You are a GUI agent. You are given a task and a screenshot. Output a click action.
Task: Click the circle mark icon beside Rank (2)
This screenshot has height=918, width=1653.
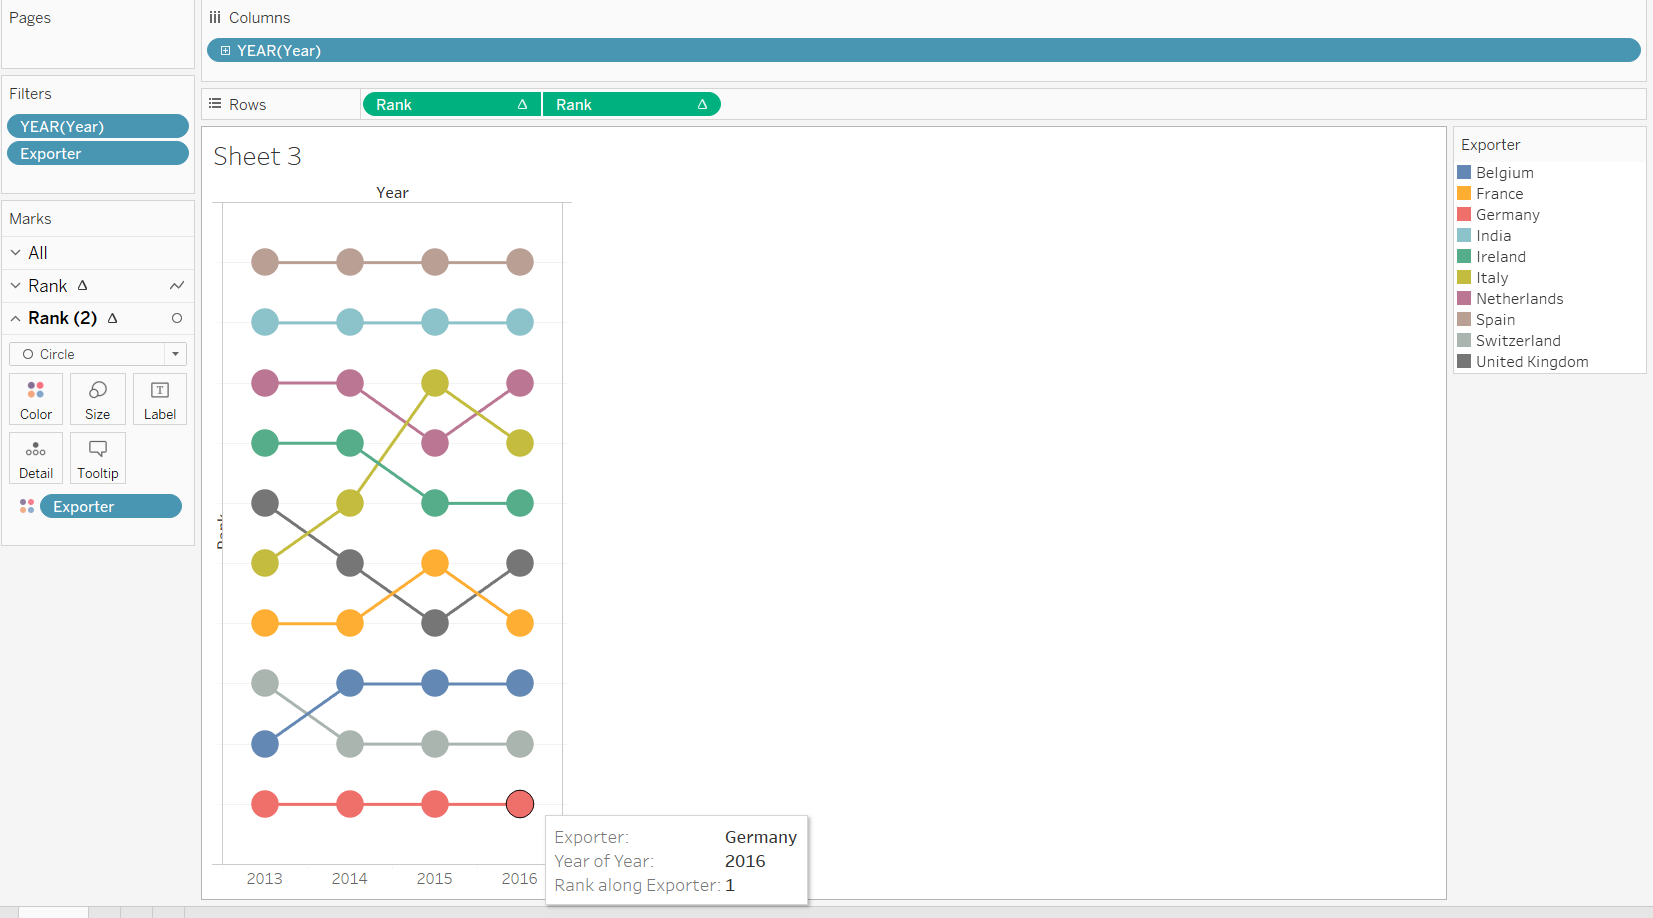177,318
